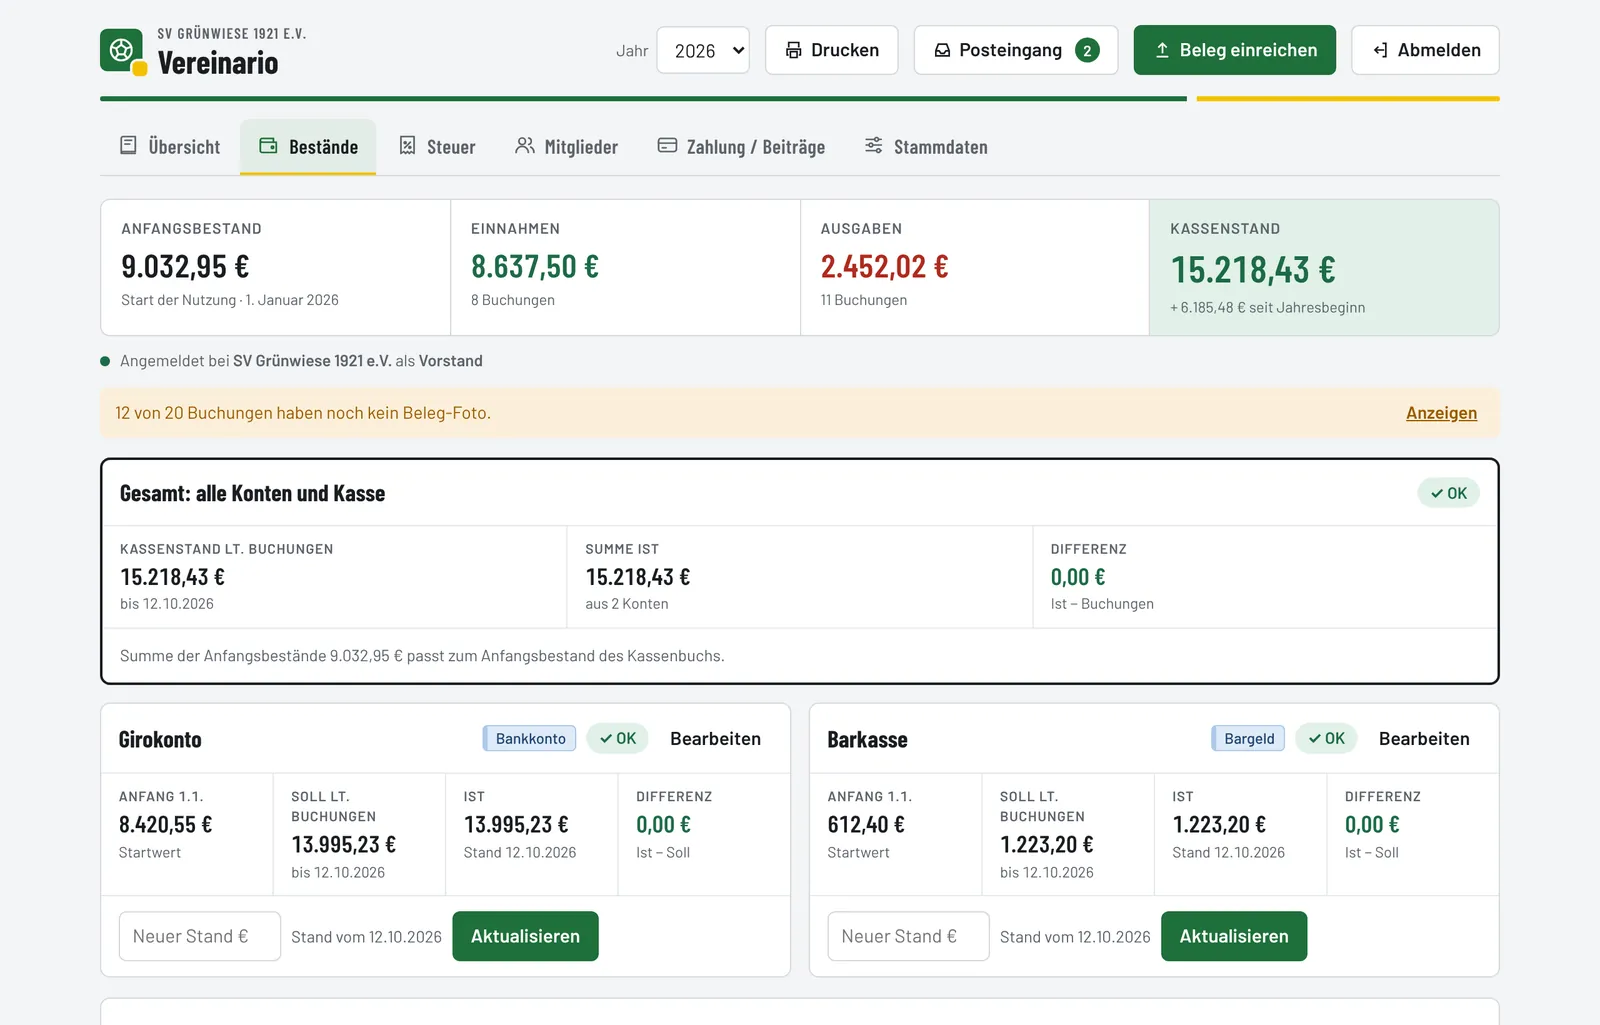Click the Kassenstand value 15.218,43 € in top card
Screen dimensions: 1600x1025
click(x=1253, y=270)
